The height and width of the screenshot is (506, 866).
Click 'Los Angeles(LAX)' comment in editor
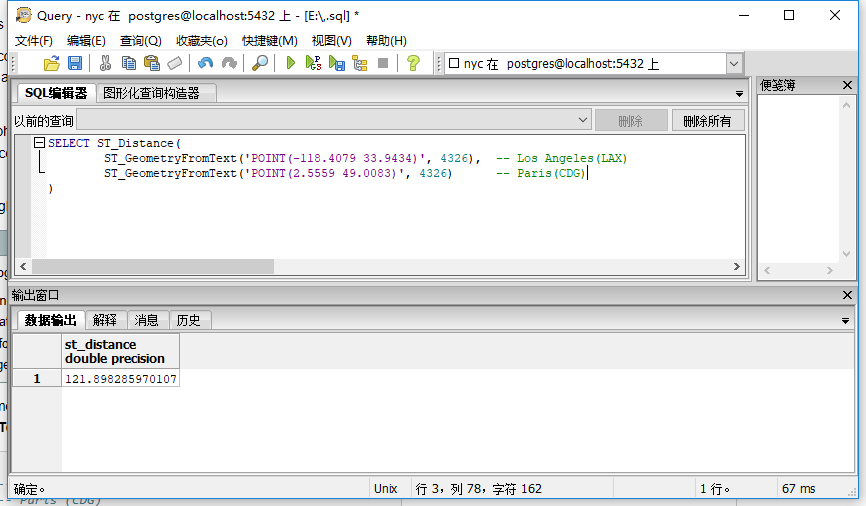pyautogui.click(x=572, y=158)
